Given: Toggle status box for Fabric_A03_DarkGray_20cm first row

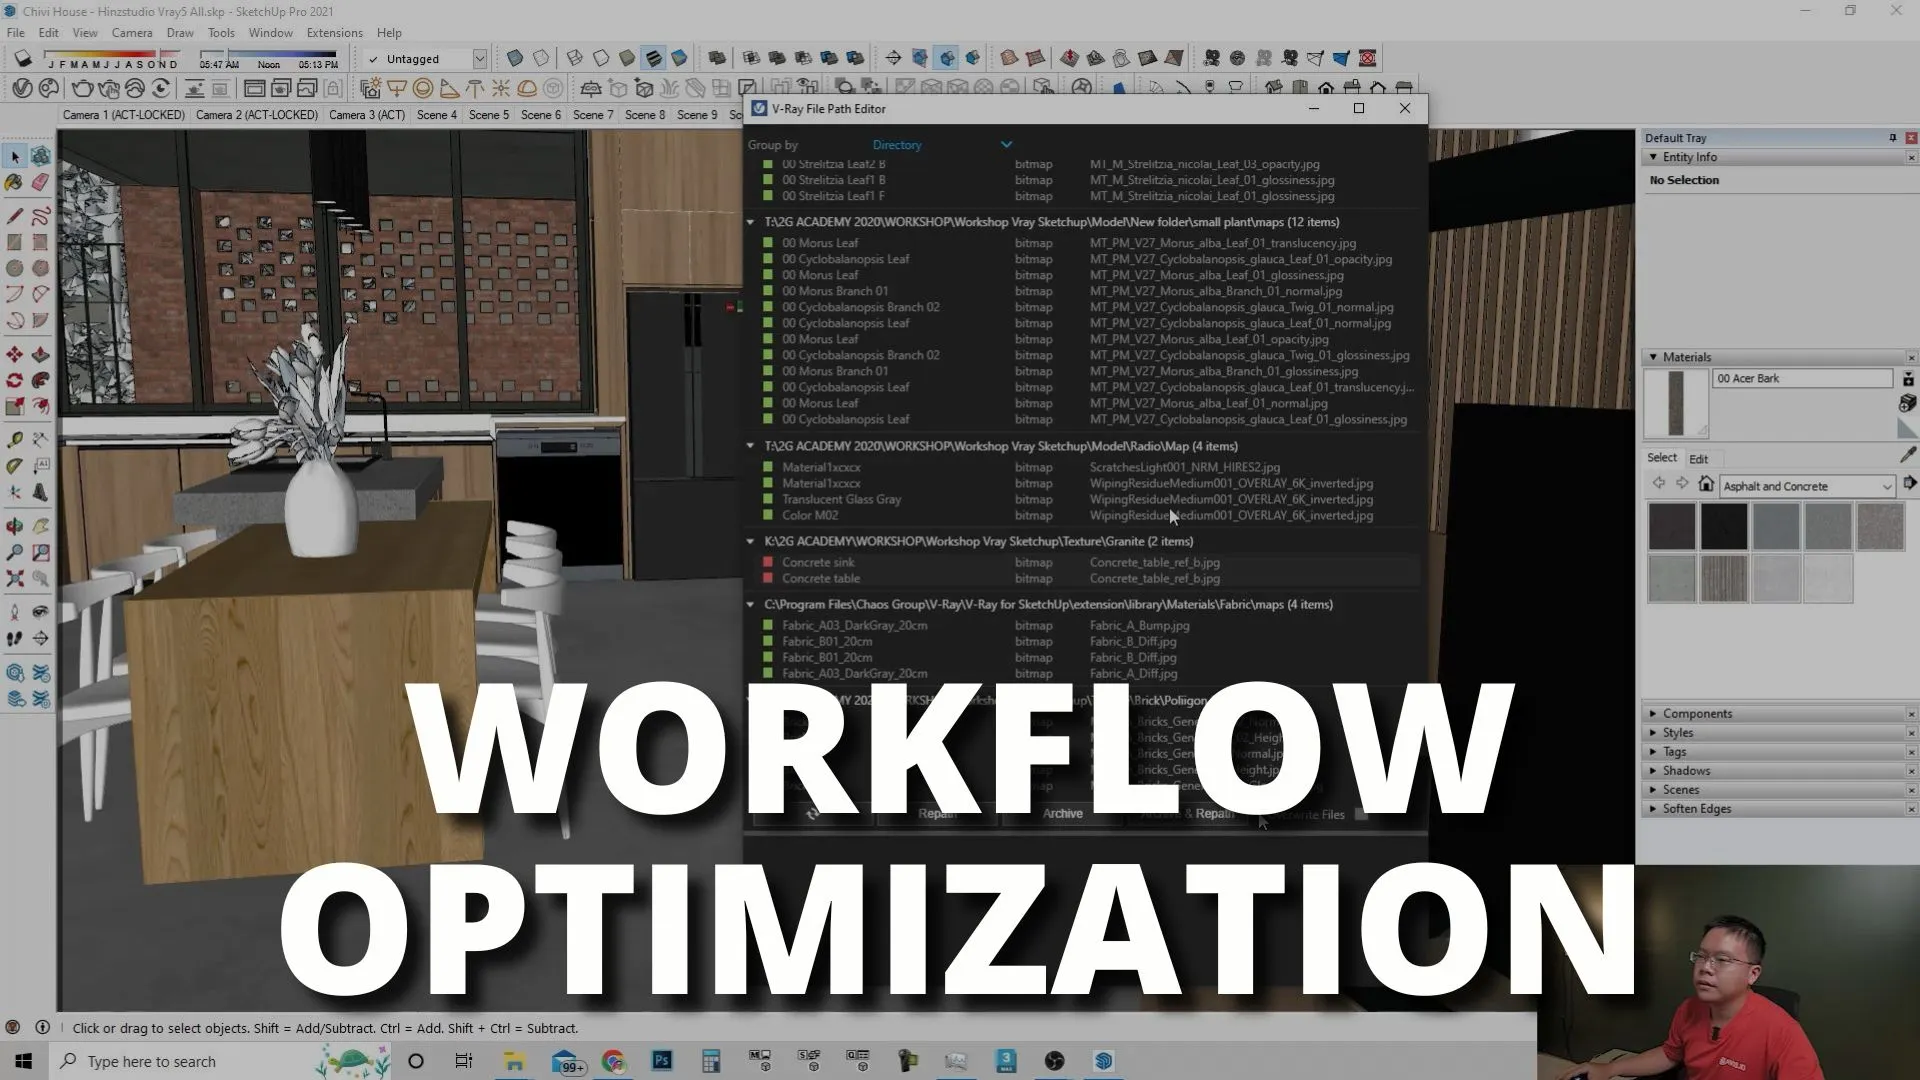Looking at the screenshot, I should tap(768, 625).
